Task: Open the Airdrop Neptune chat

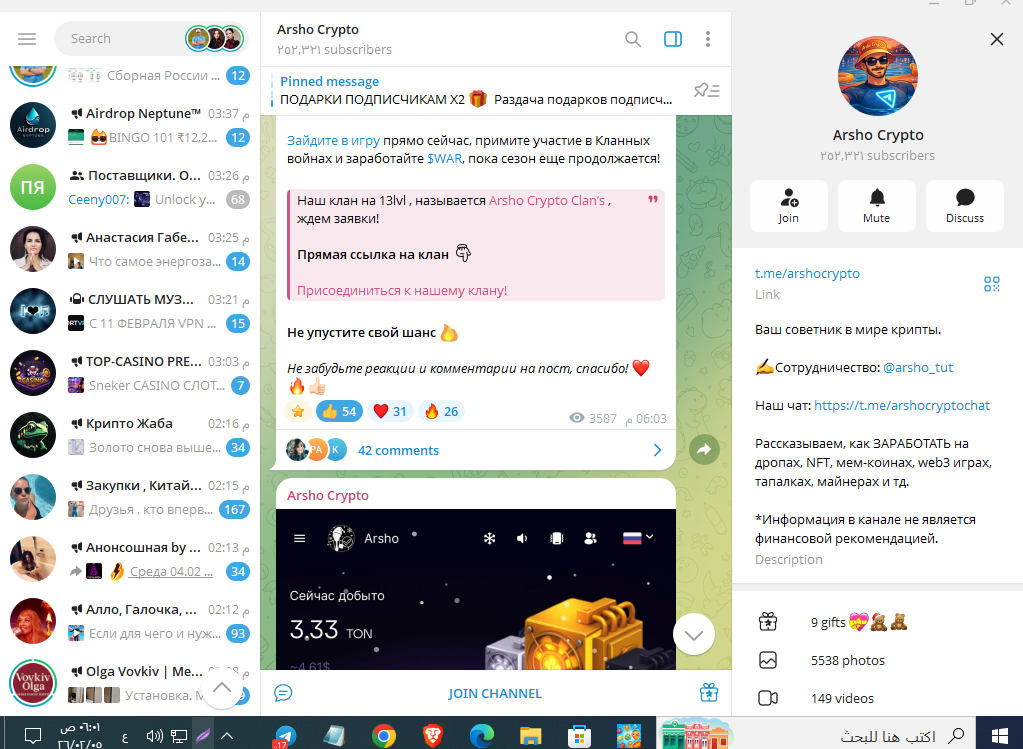Action: (x=130, y=125)
